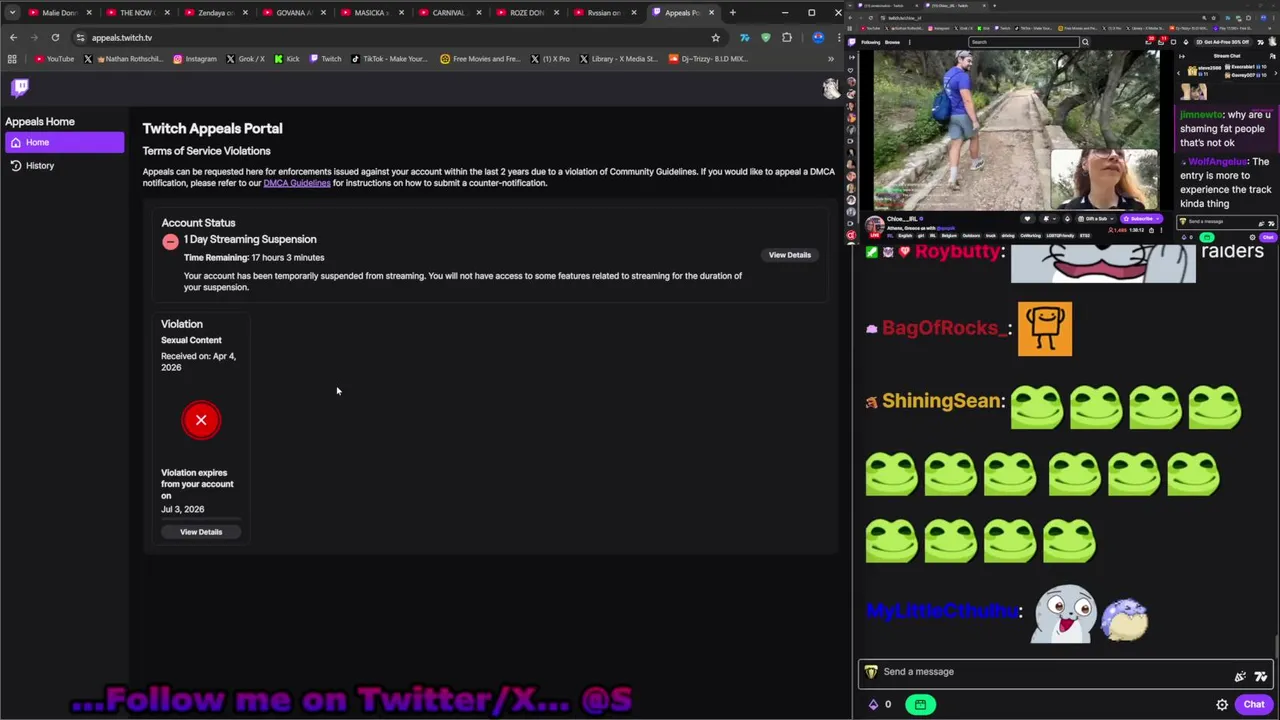Click the Twitch search box in stream window
The width and height of the screenshot is (1280, 720).
[x=1023, y=42]
